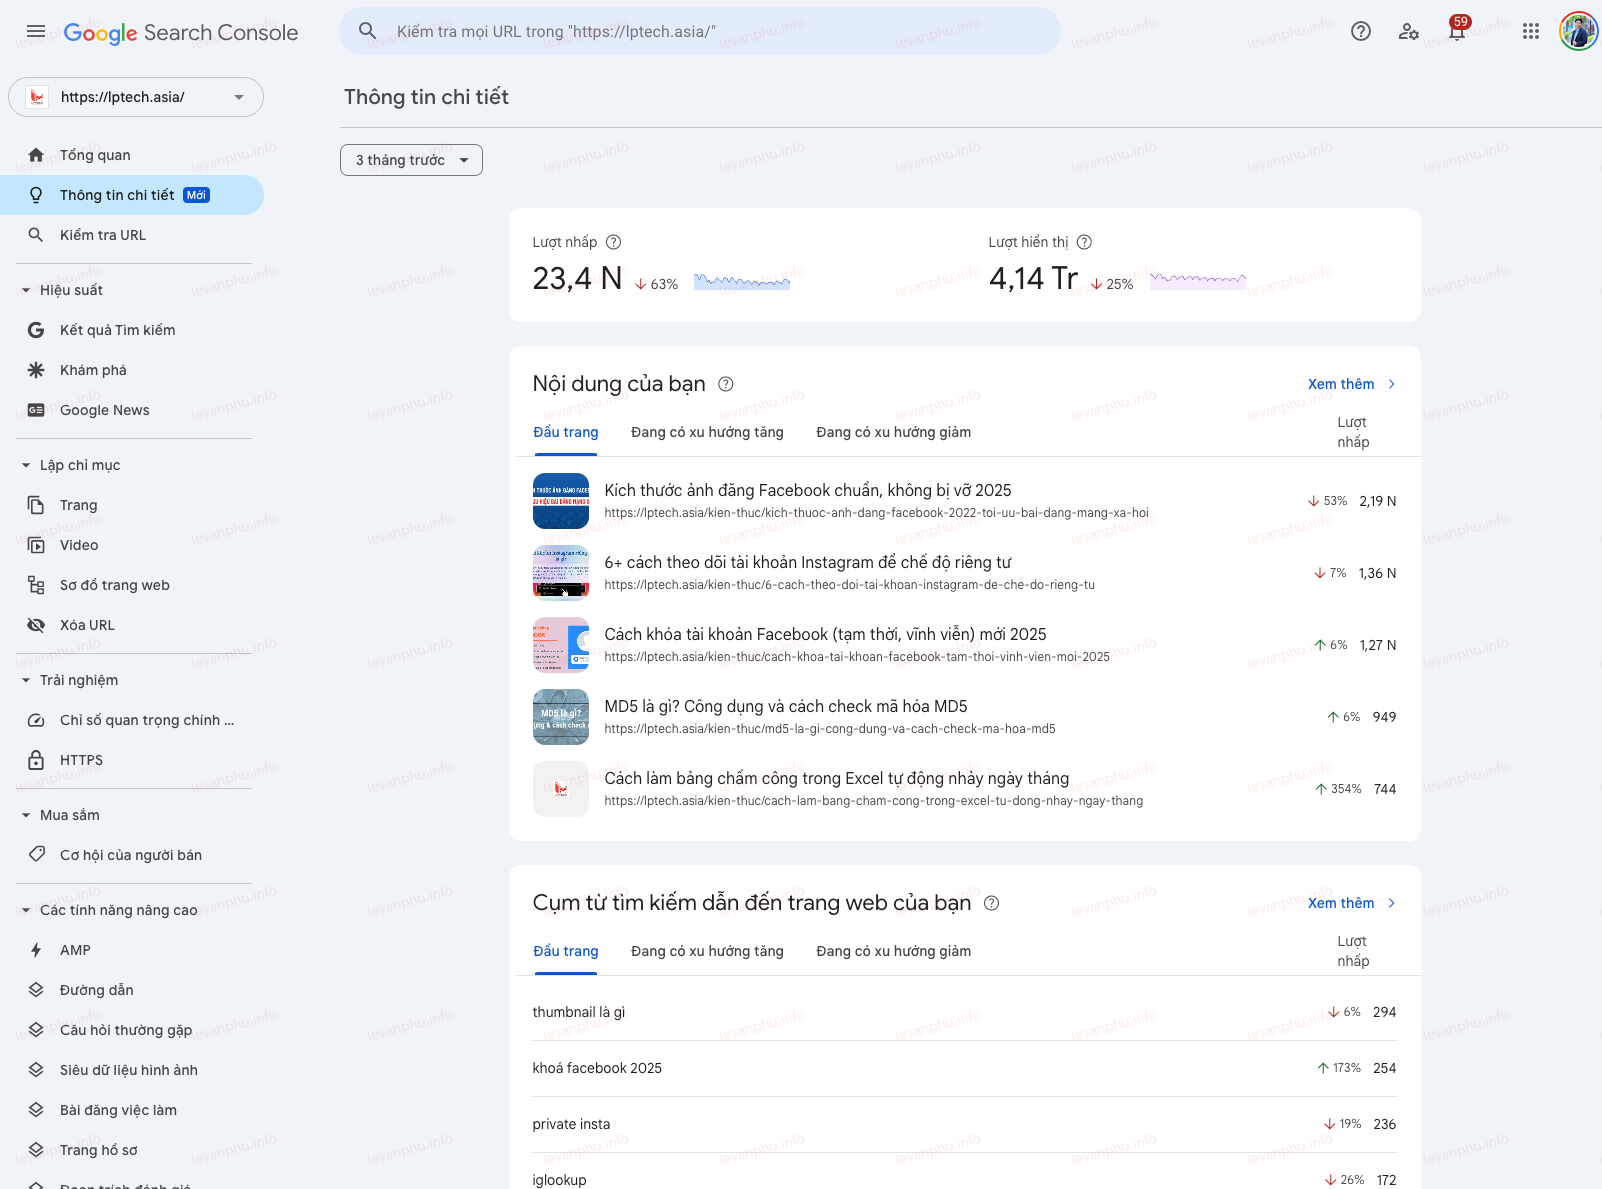This screenshot has width=1602, height=1189.
Task: Click thumbnail of Kích thước ảnh đăng Facebook
Action: 561,501
